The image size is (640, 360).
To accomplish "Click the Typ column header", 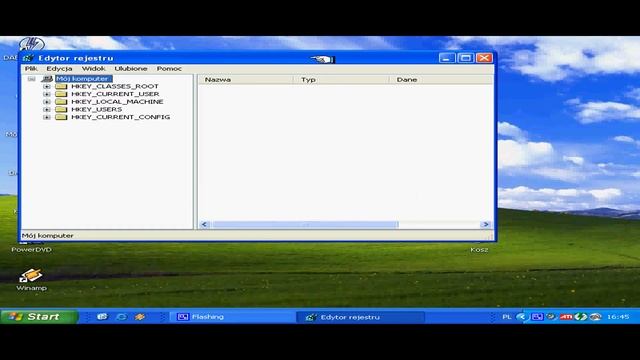I will point(341,80).
